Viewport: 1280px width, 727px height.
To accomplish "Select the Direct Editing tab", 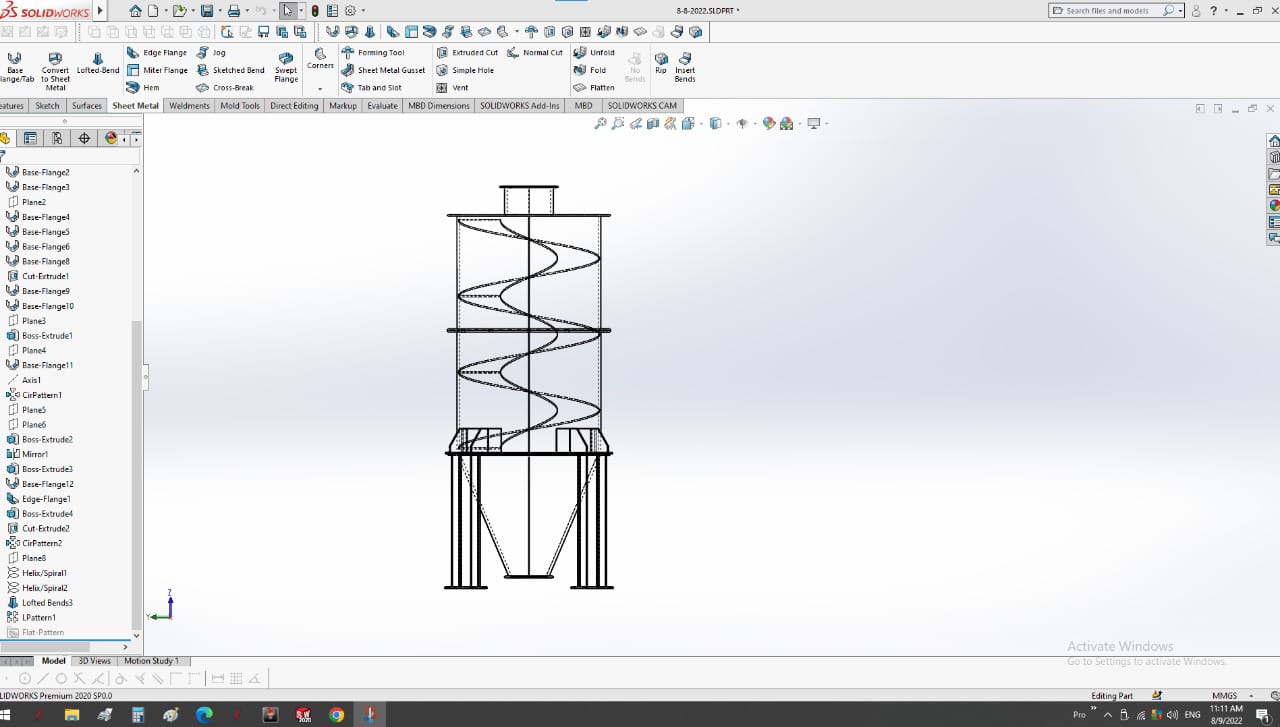I will [x=294, y=105].
